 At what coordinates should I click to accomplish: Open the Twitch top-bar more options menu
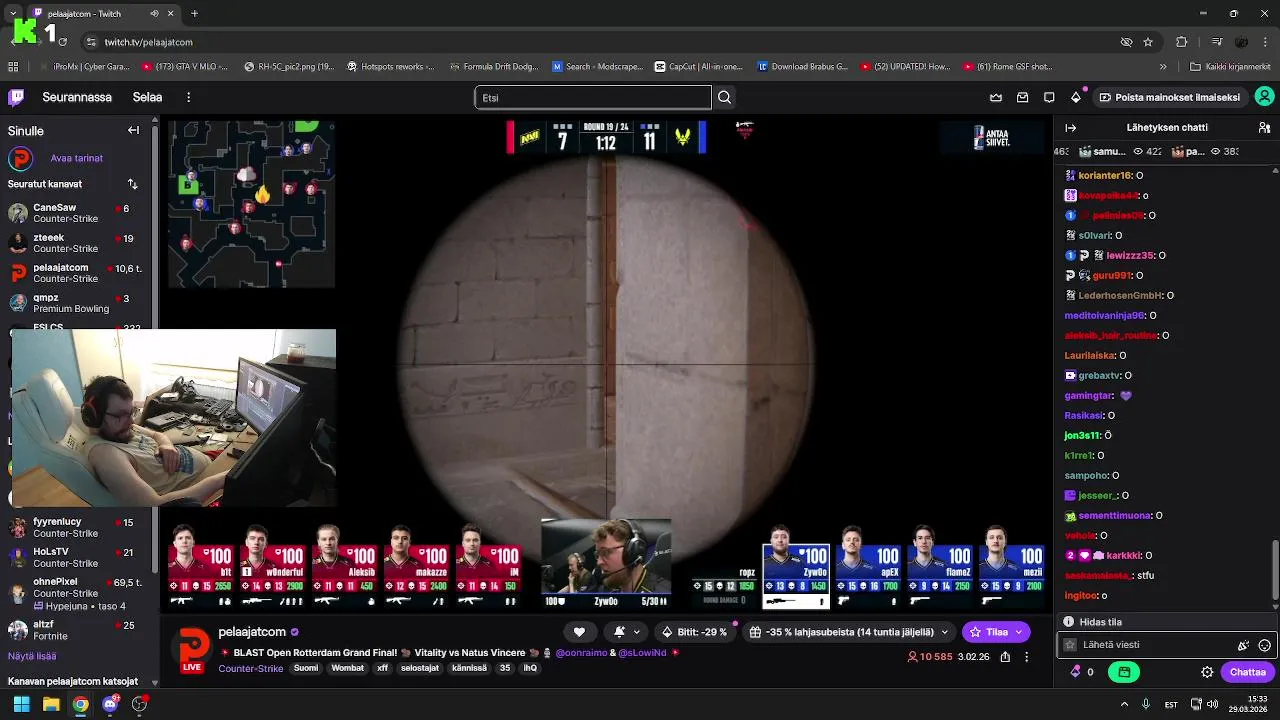click(x=188, y=97)
